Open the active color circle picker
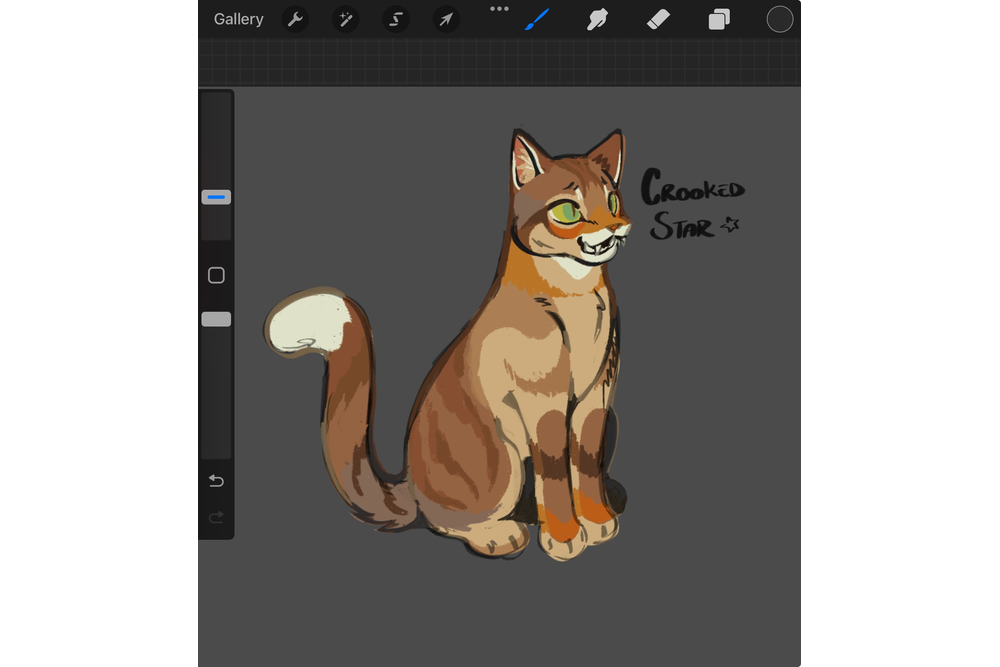 tap(780, 20)
